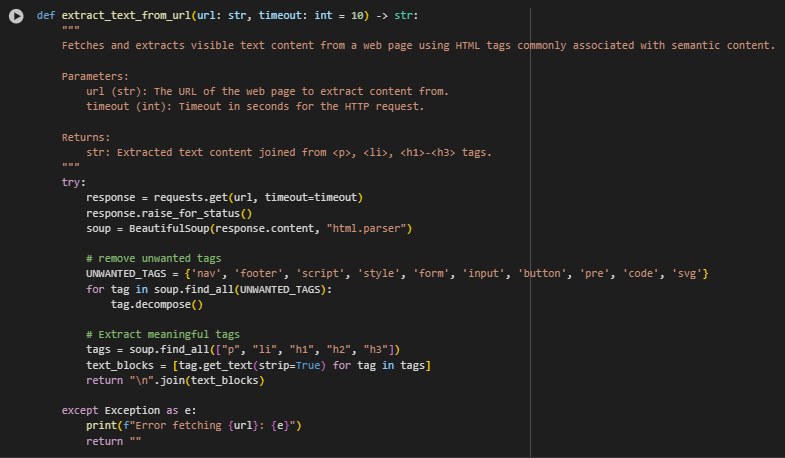
Task: Select the response.raise_for_status() line
Action: pyautogui.click(x=169, y=213)
